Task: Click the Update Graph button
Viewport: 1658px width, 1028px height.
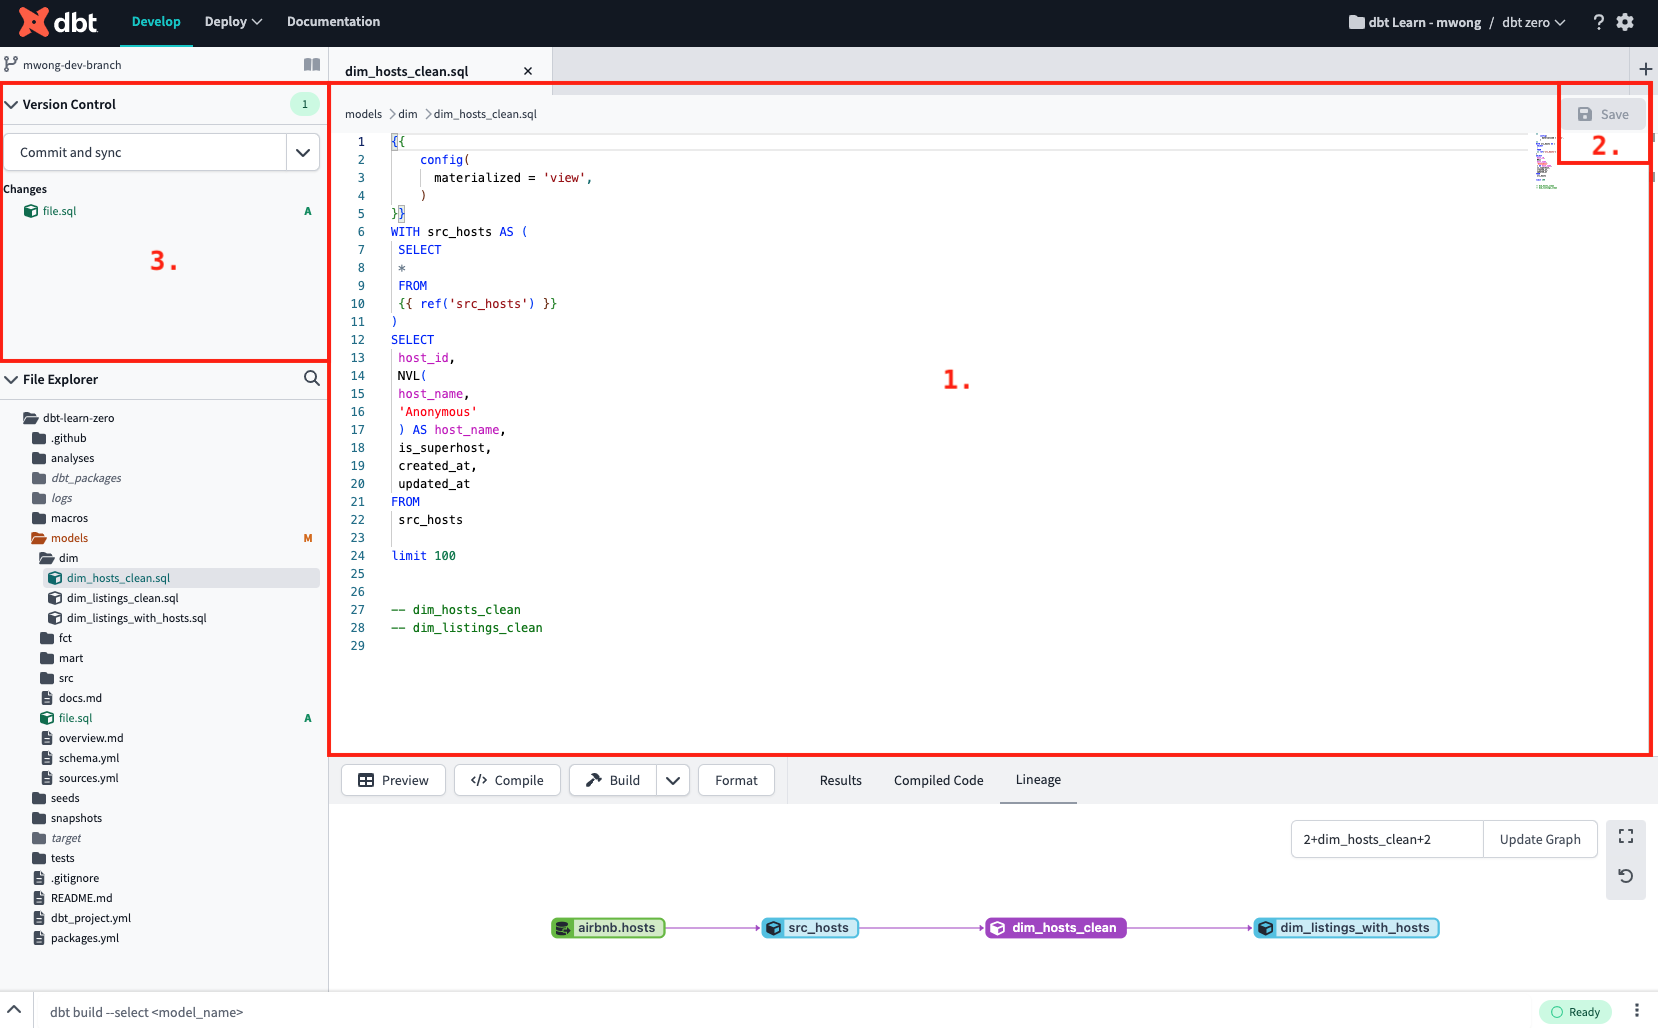Action: pos(1539,839)
